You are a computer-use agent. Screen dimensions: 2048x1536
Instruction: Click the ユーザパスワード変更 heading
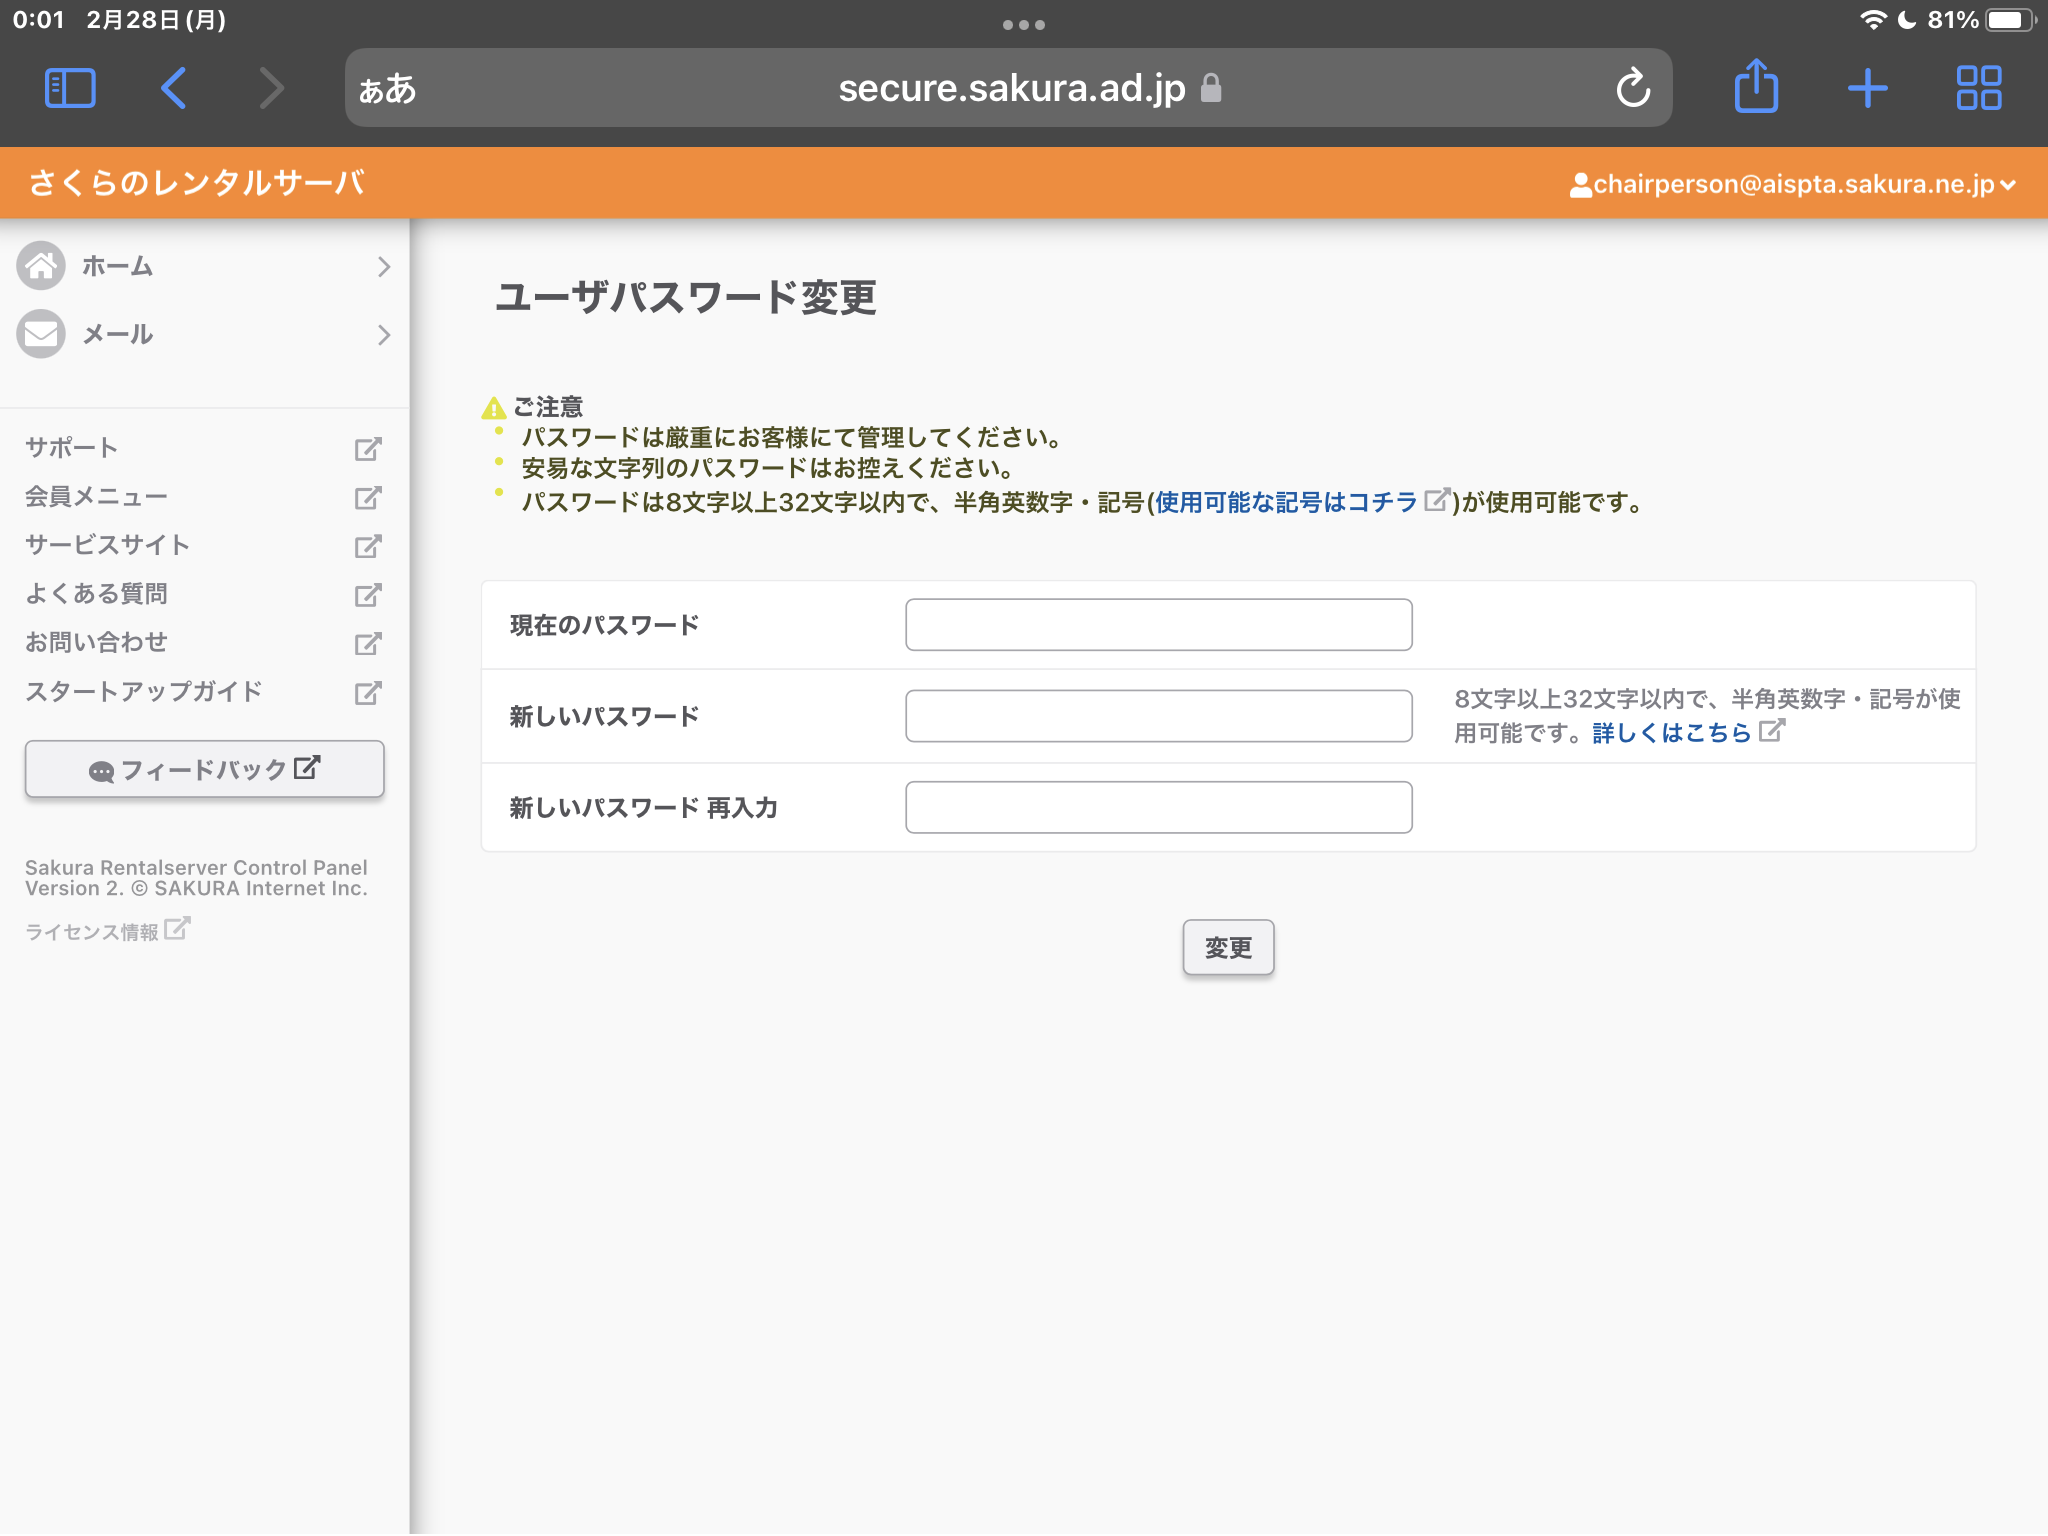[686, 297]
